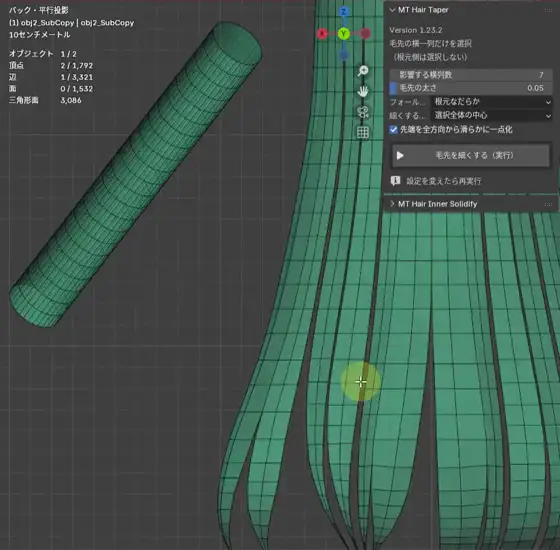The width and height of the screenshot is (560, 550).
Task: Click the info icon beside 設定を変えたら再実行
Action: (x=395, y=181)
